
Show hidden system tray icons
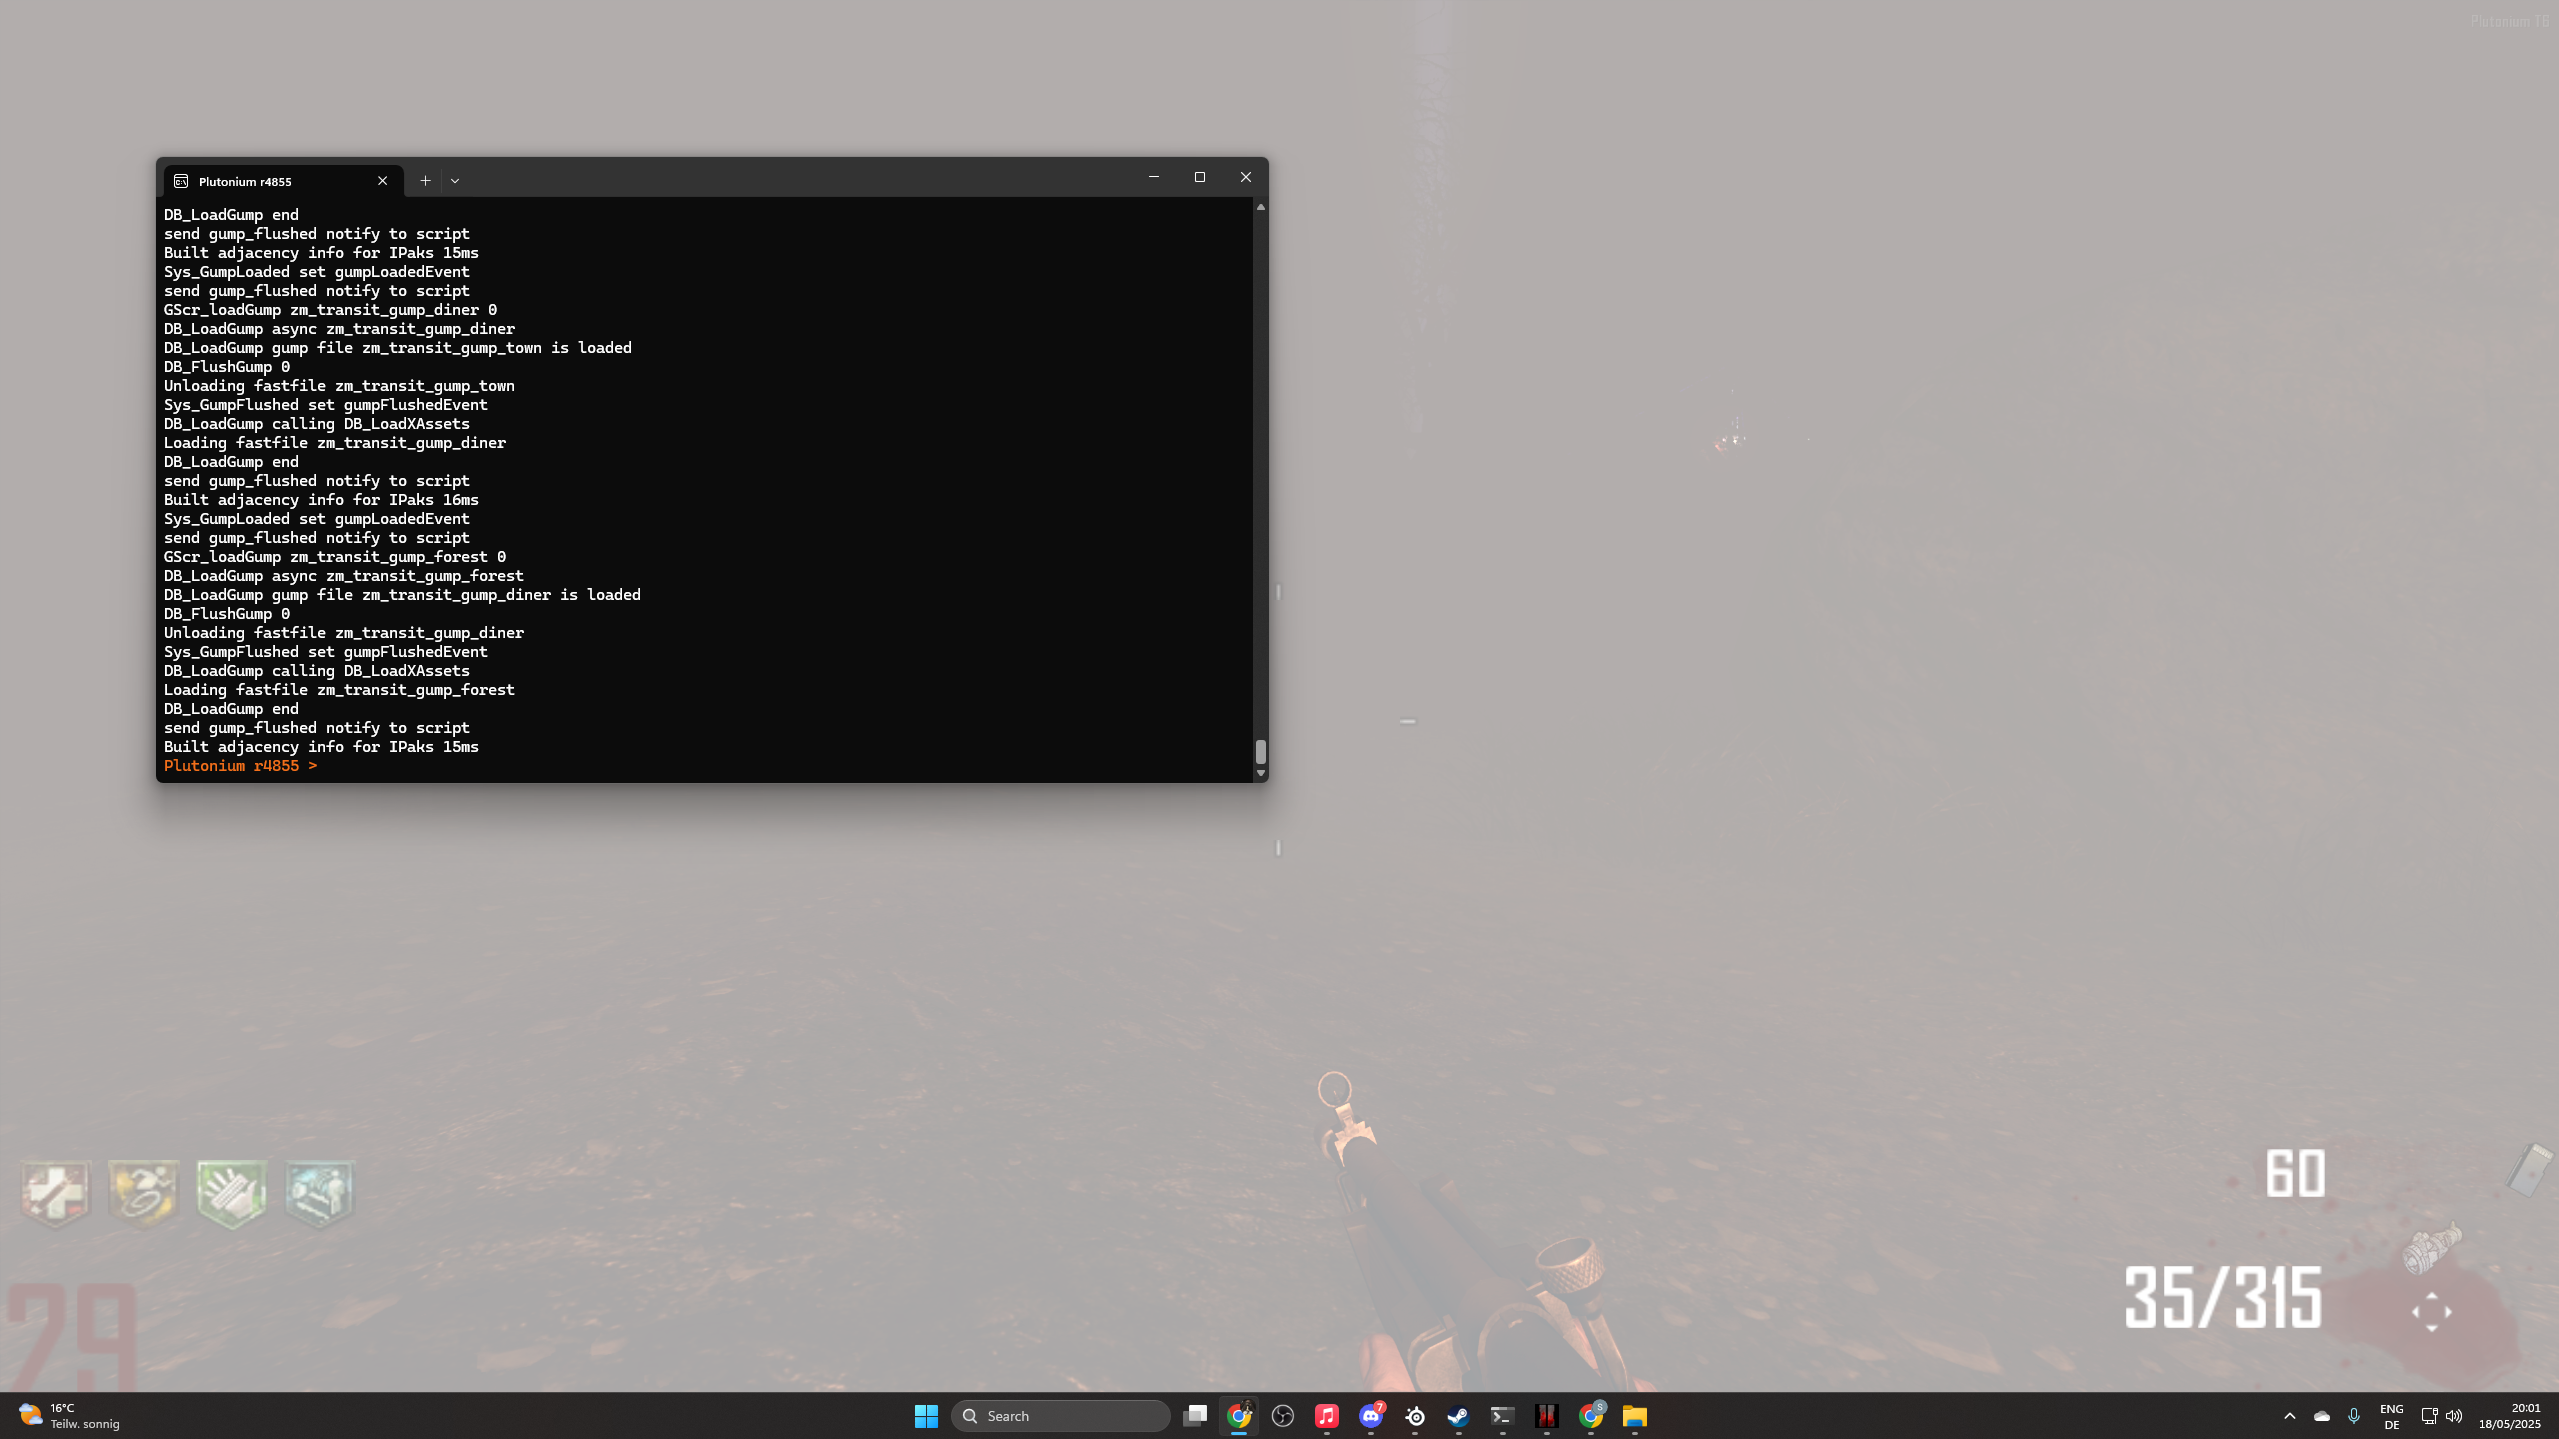[x=2289, y=1416]
